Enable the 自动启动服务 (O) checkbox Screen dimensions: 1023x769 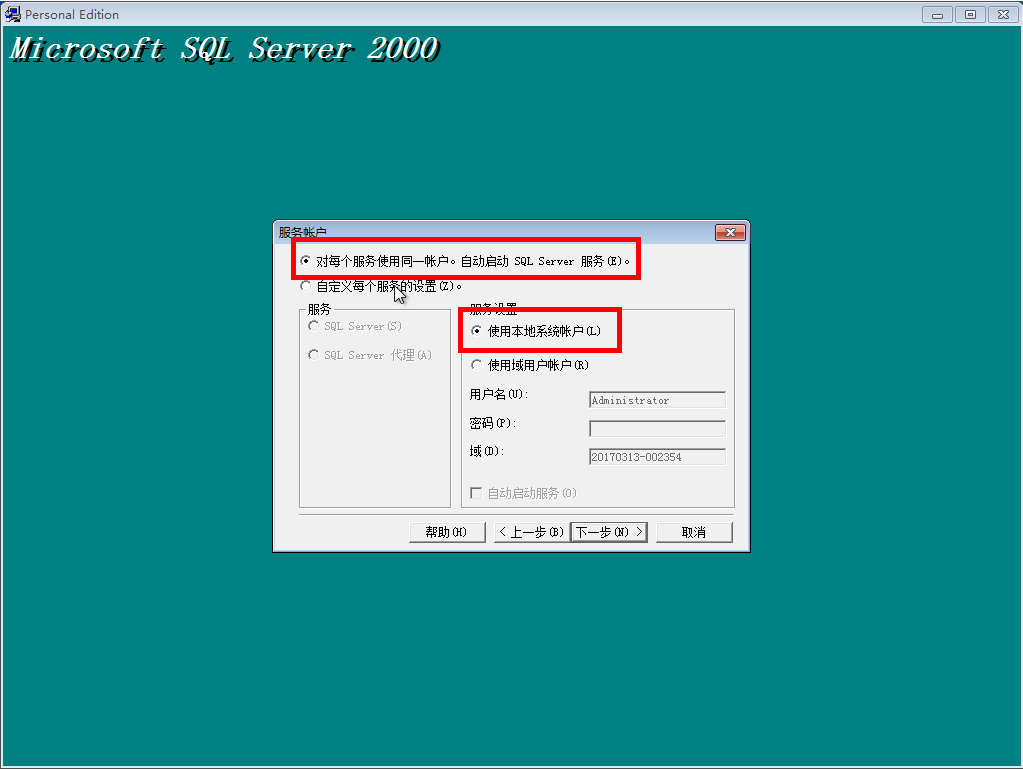476,493
